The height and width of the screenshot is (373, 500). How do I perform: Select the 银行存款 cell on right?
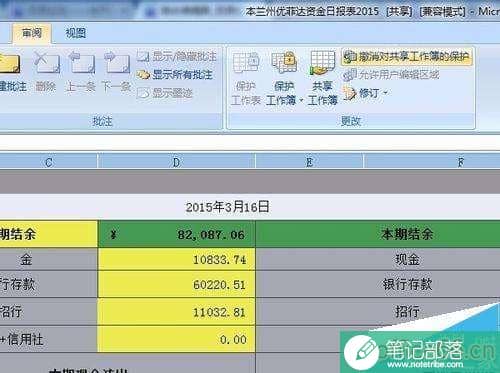[378, 284]
